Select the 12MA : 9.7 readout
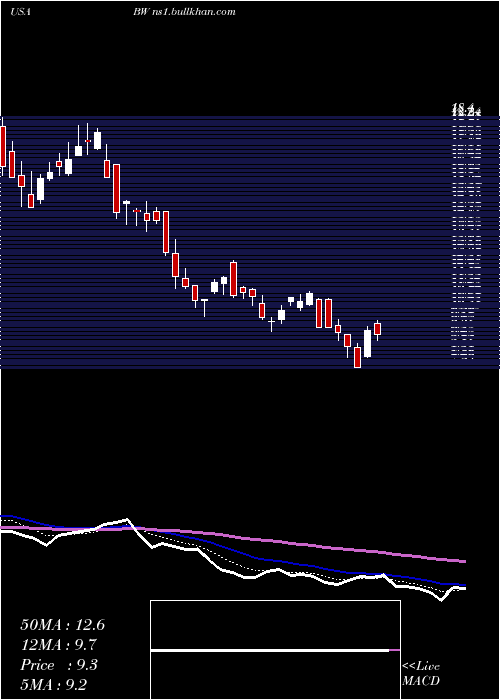The image size is (500, 700). coord(58,645)
